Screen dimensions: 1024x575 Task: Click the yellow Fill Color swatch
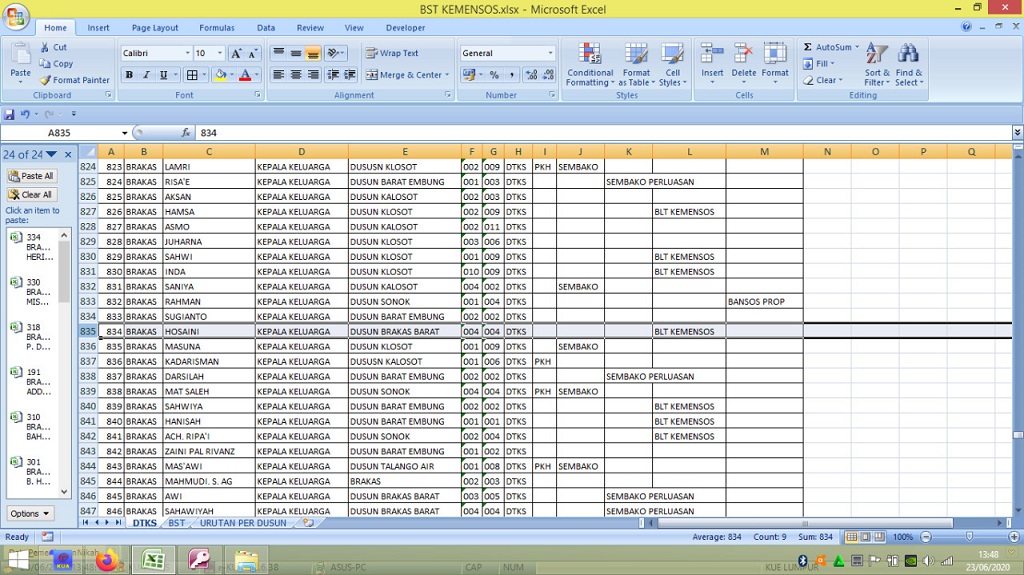tap(220, 75)
